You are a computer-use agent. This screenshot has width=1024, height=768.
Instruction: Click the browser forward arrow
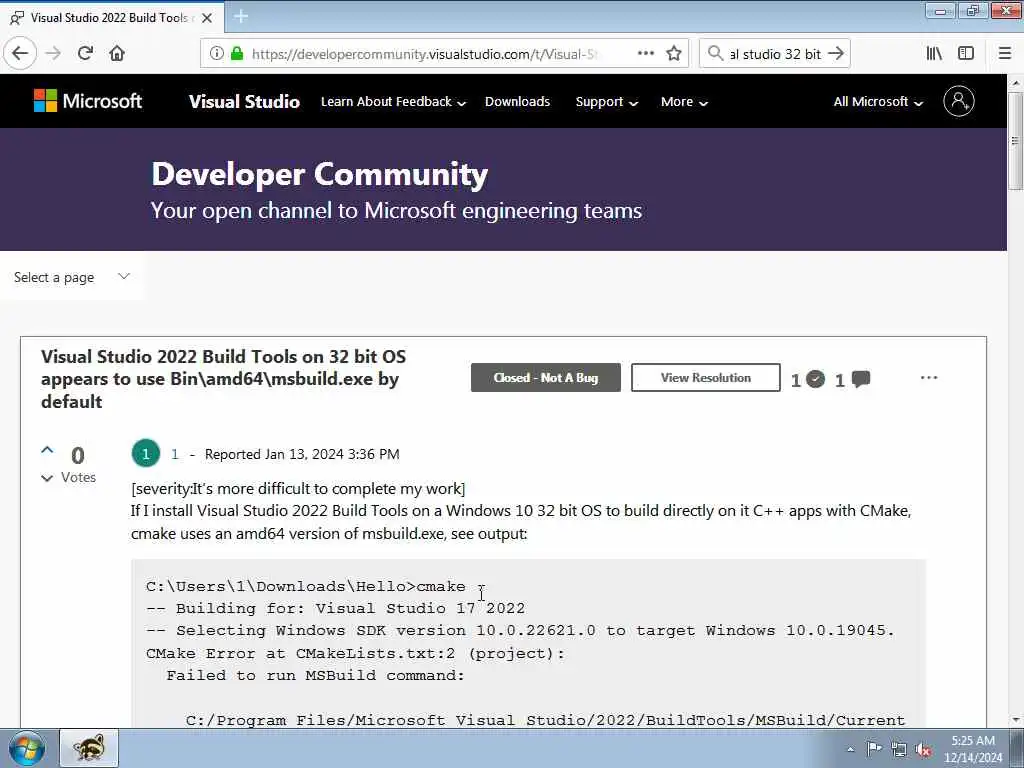54,54
